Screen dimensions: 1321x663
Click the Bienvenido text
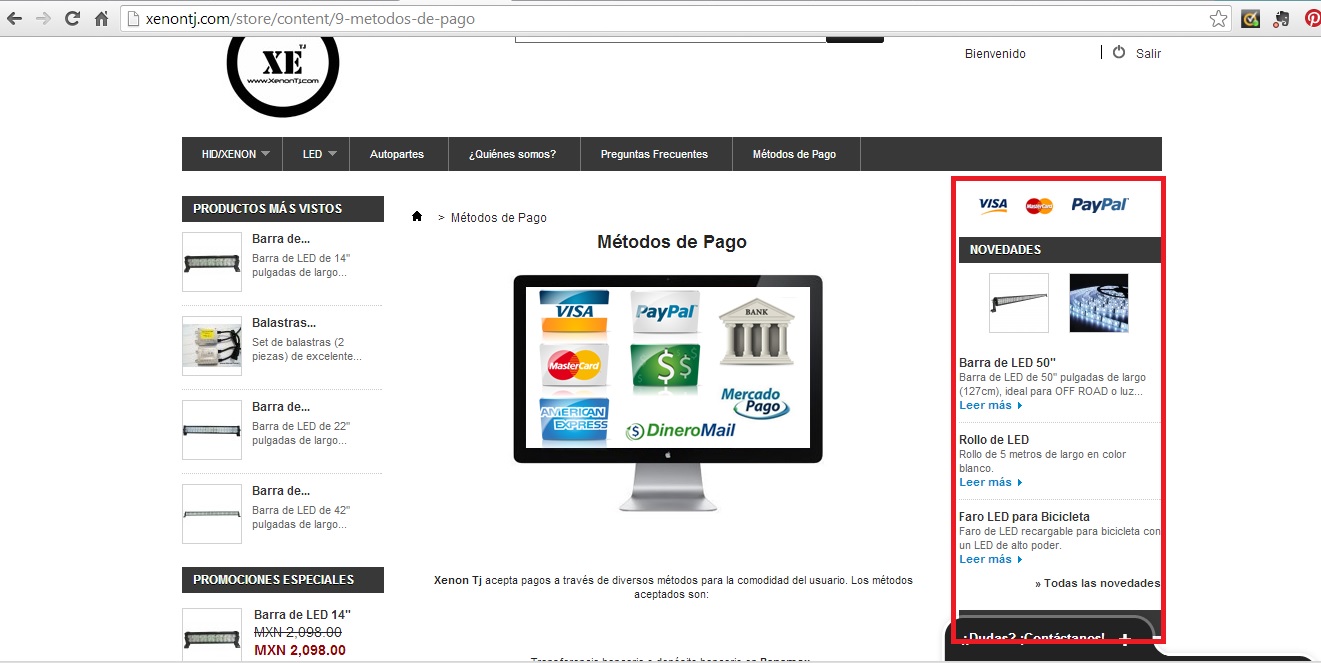(x=995, y=54)
